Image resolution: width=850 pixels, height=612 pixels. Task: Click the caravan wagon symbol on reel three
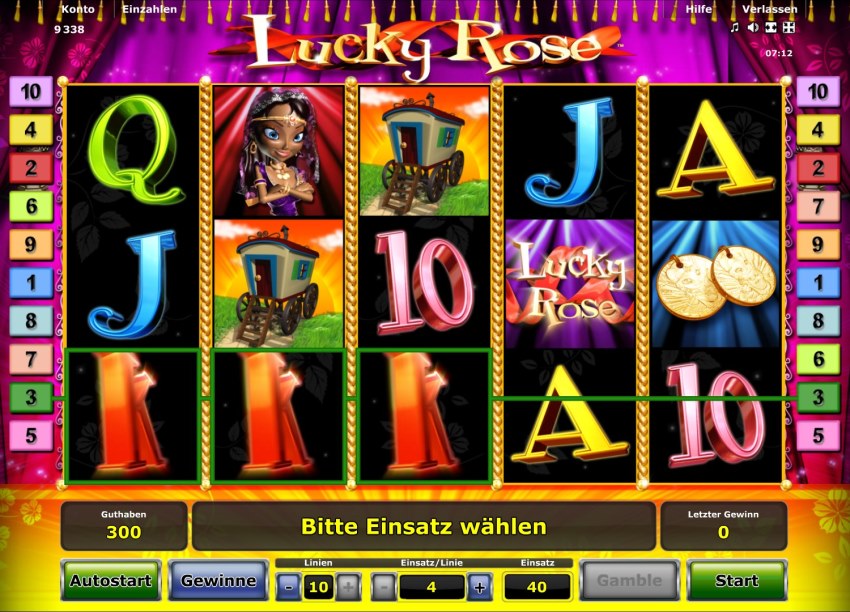coord(424,152)
